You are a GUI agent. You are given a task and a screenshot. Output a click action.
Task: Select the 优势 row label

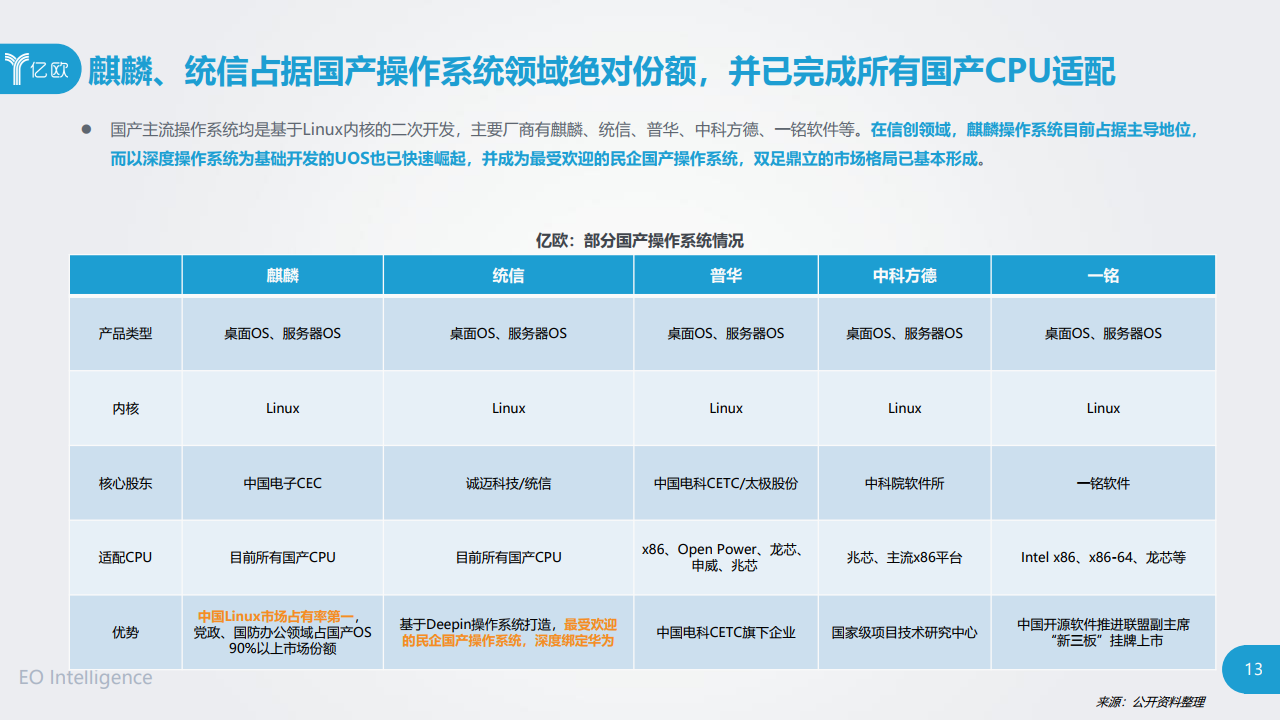(126, 632)
